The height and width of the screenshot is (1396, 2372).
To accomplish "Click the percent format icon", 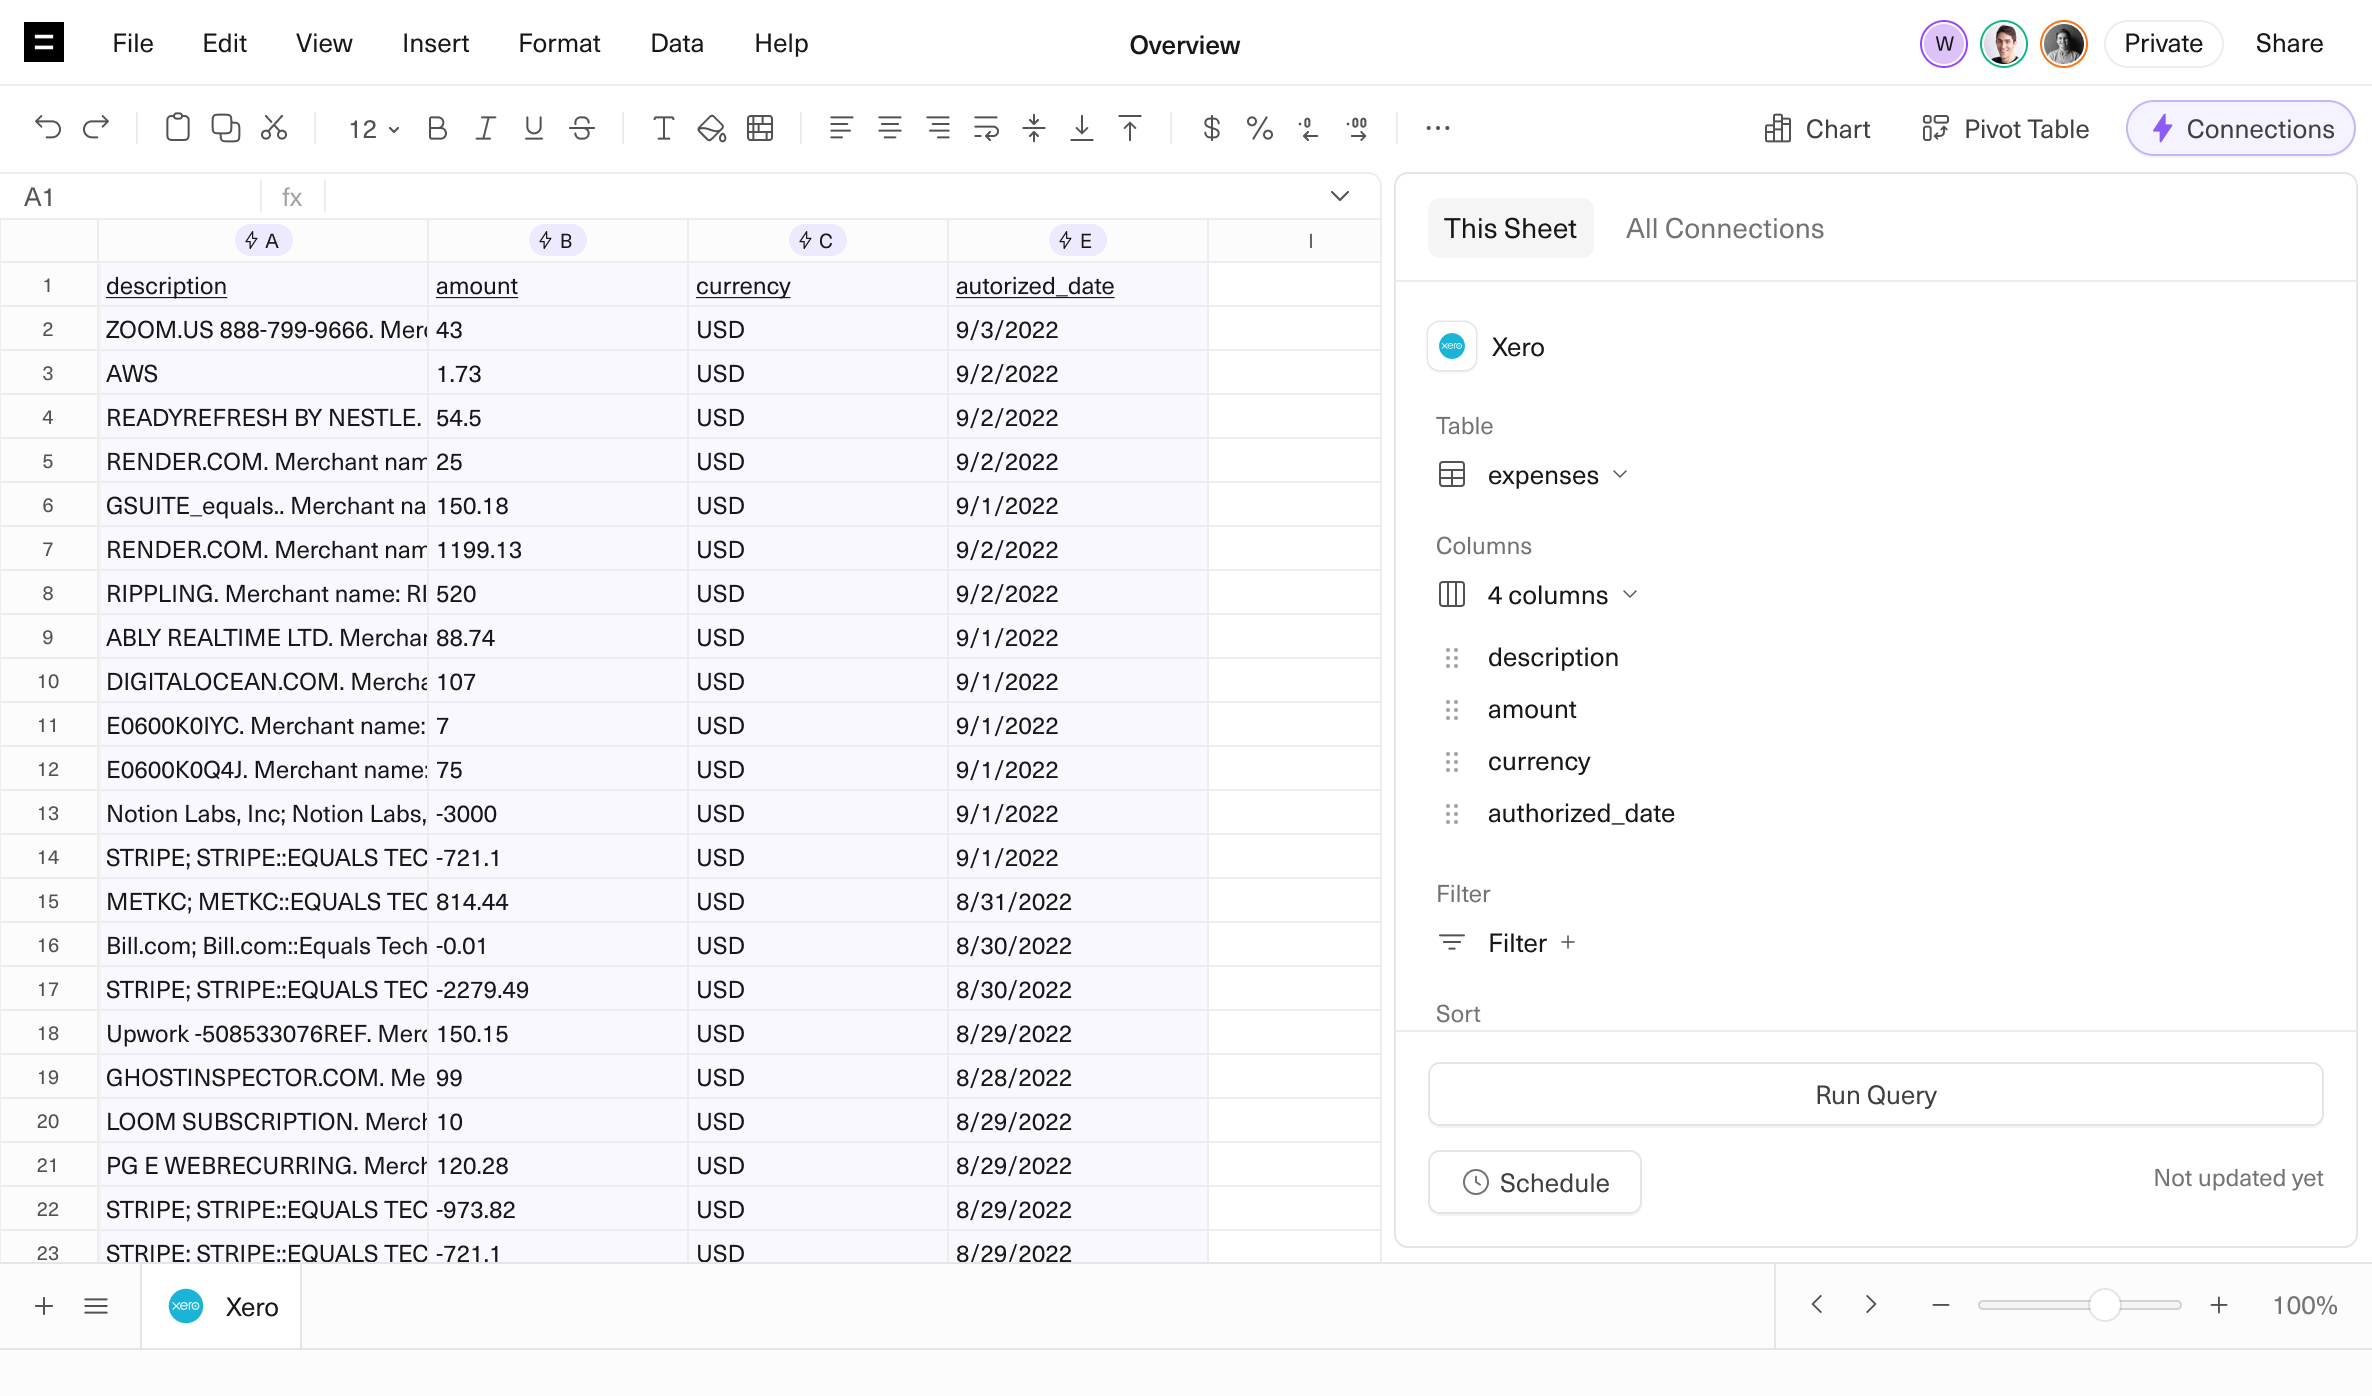I will pyautogui.click(x=1259, y=128).
